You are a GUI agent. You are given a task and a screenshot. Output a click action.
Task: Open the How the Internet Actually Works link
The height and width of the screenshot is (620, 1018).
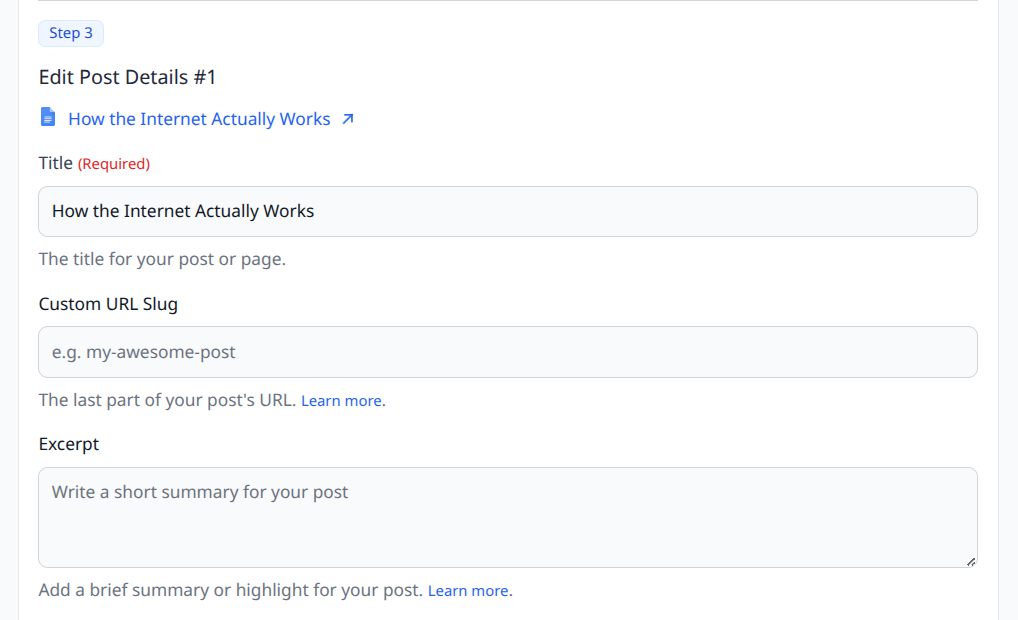click(x=199, y=119)
